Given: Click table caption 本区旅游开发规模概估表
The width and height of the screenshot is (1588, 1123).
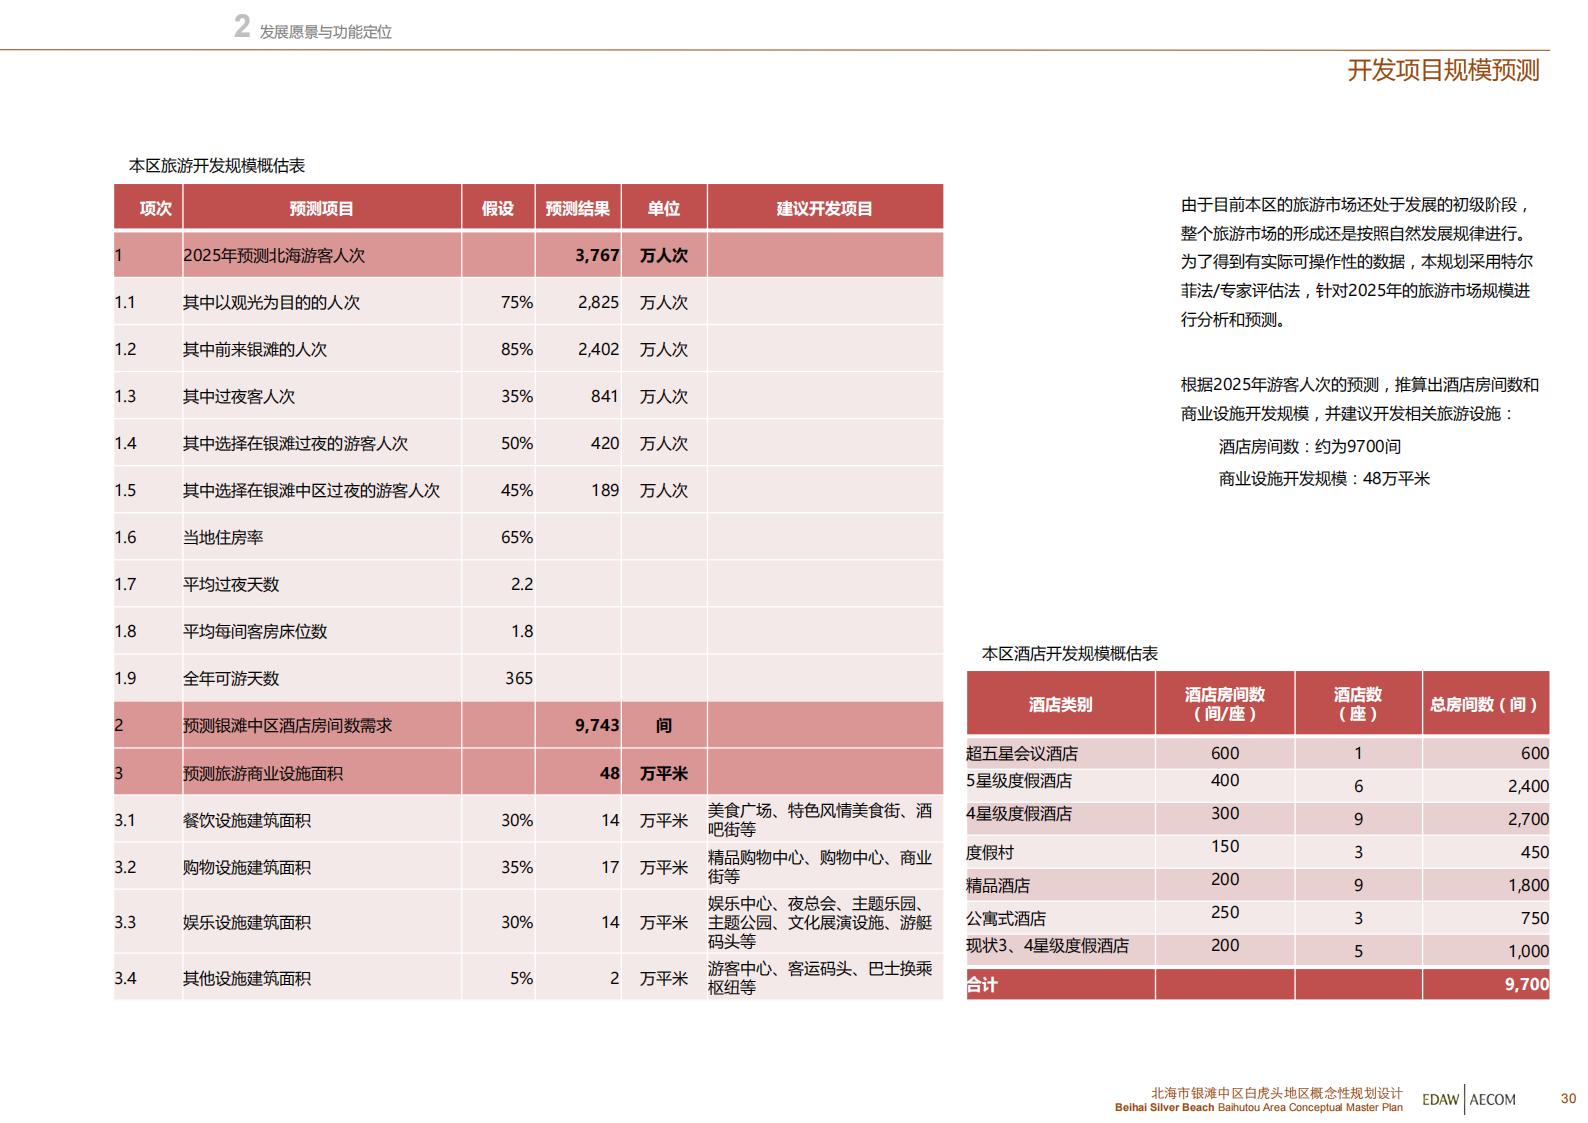Looking at the screenshot, I should [x=217, y=166].
